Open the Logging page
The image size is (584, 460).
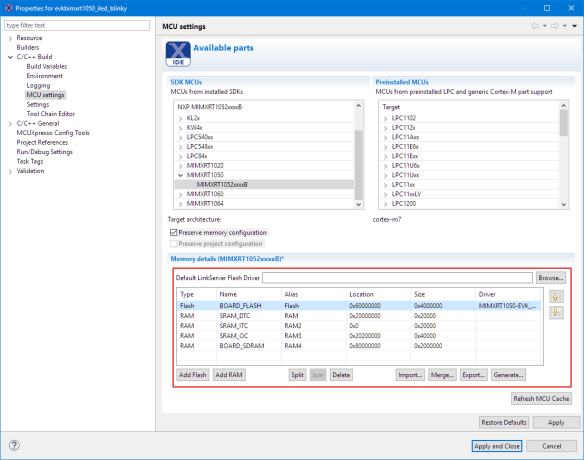(x=38, y=85)
